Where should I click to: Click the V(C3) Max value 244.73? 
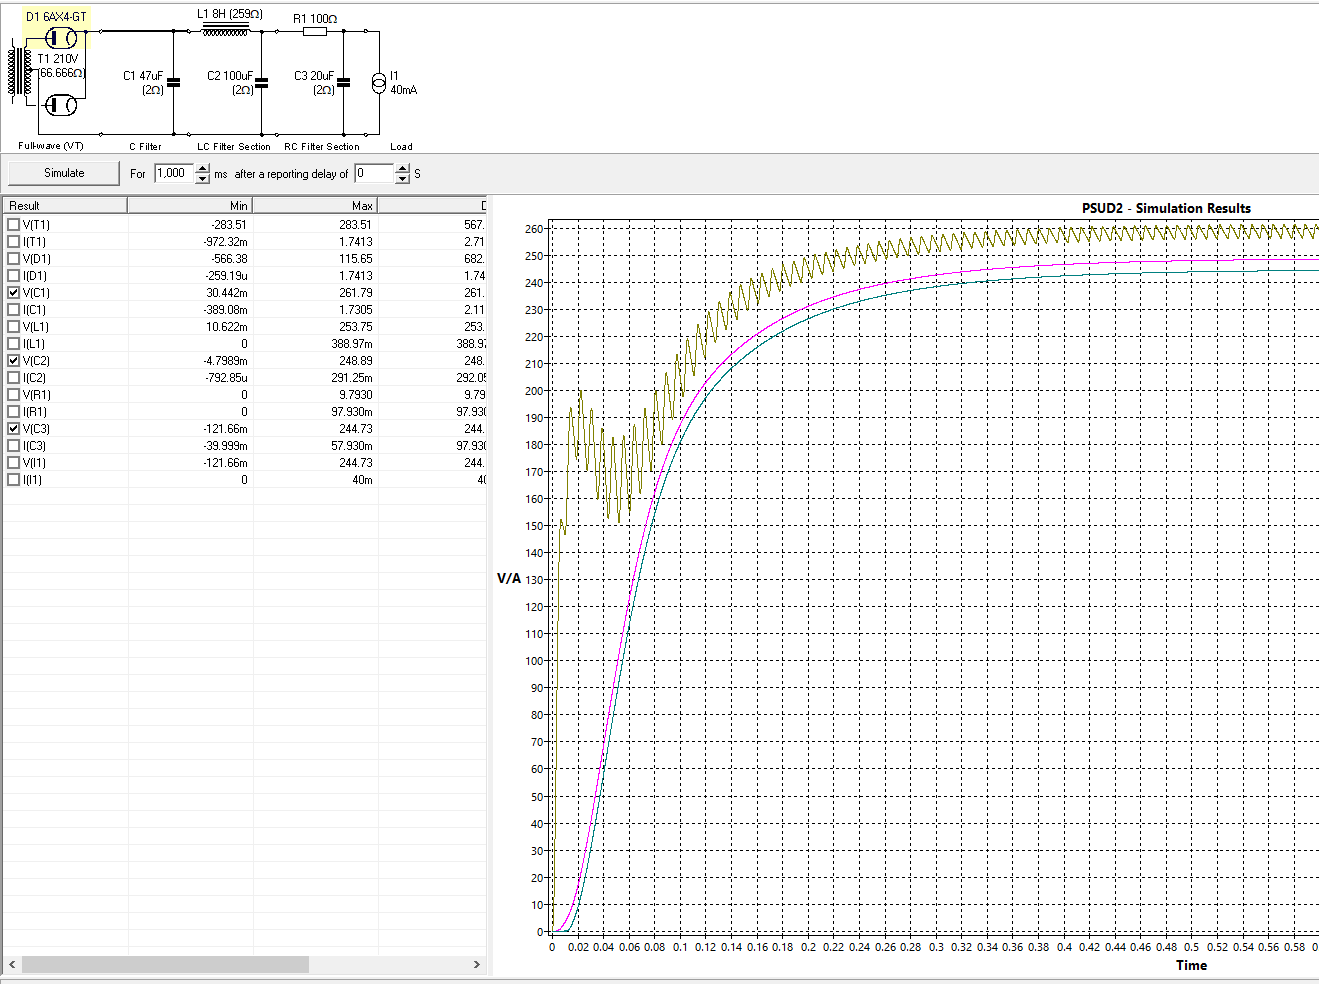pyautogui.click(x=355, y=429)
